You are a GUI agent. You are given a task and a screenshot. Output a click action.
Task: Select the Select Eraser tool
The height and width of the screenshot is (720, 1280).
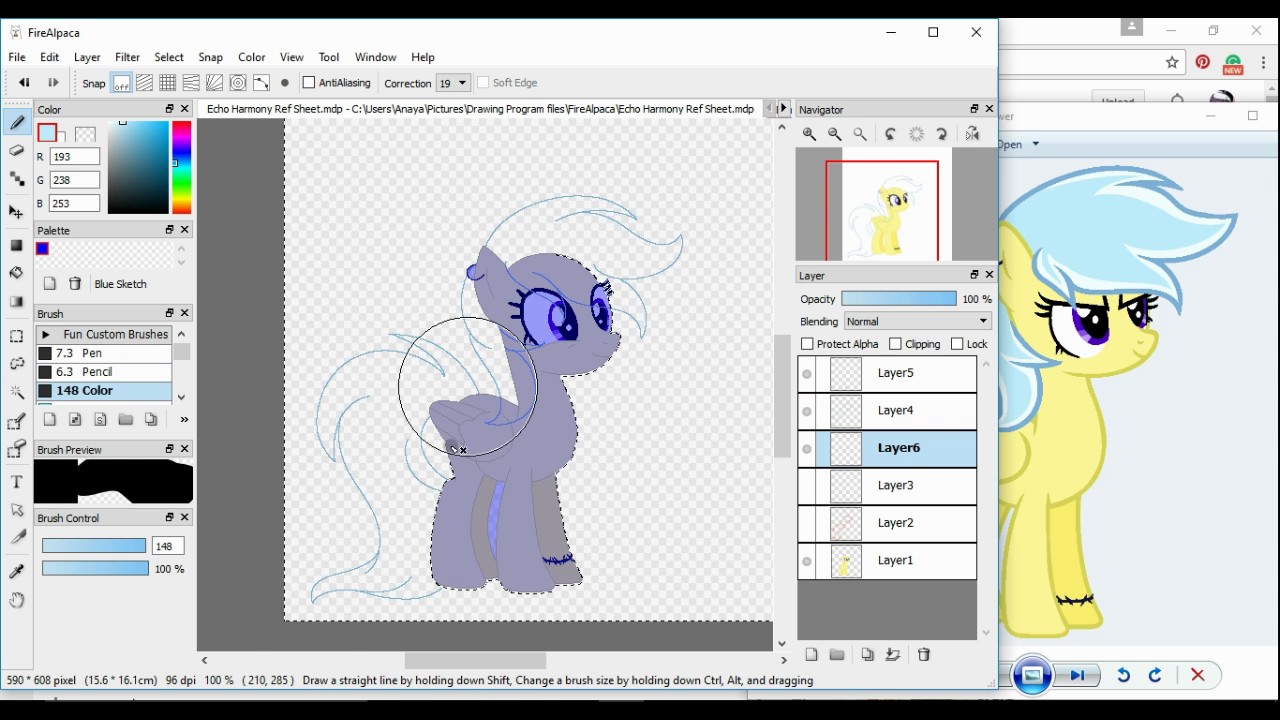tap(17, 450)
